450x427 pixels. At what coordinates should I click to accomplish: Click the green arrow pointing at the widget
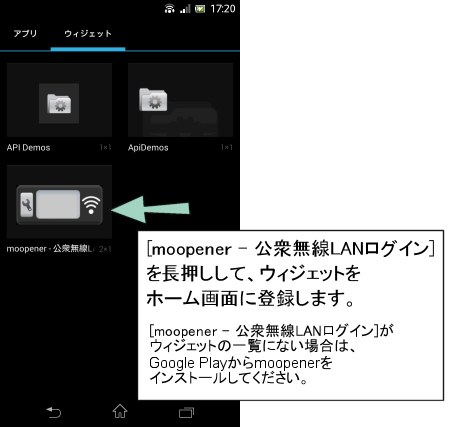click(x=150, y=209)
